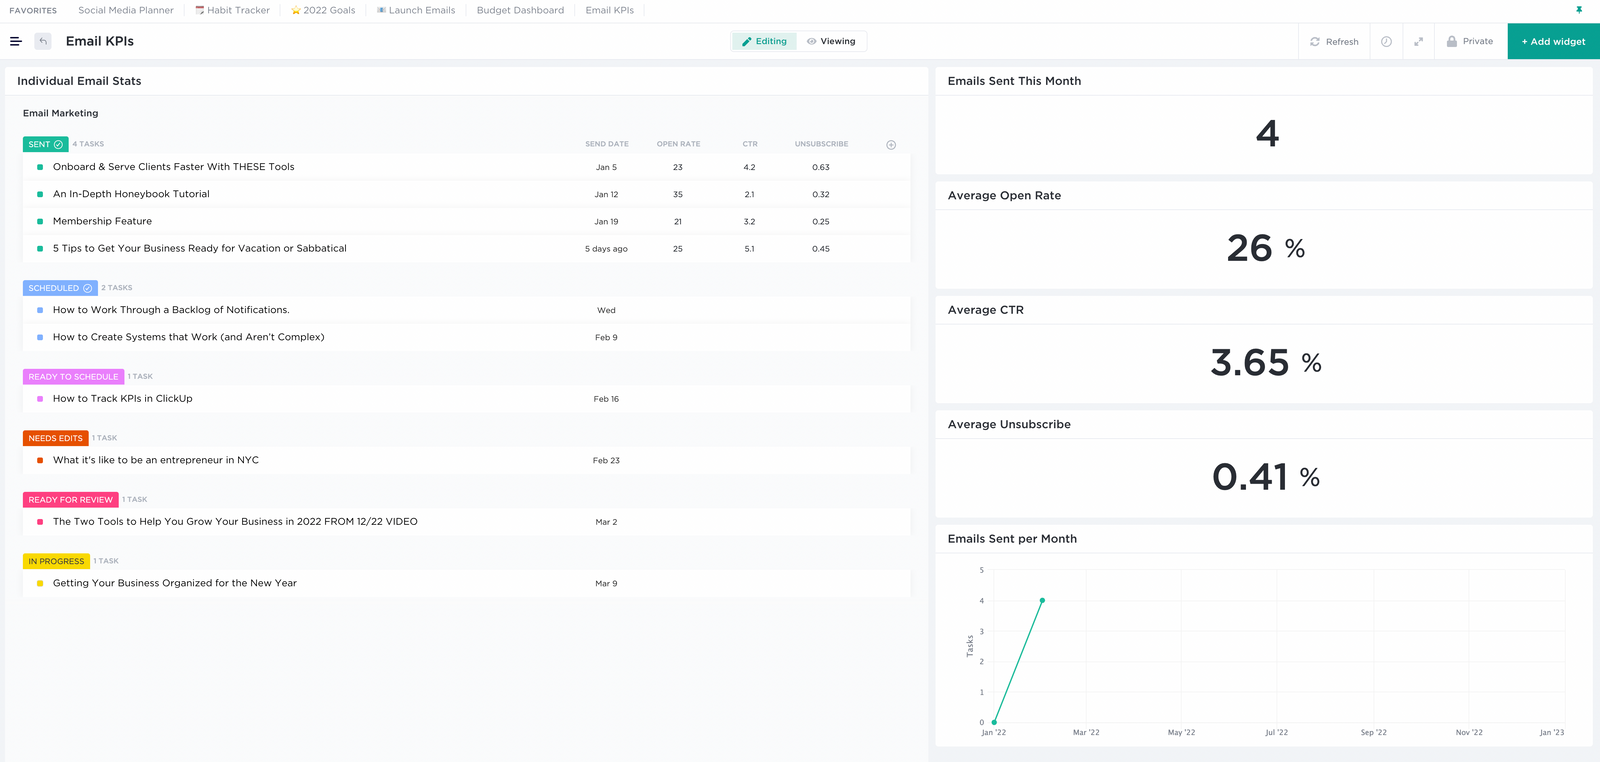Click status square of entrepreneur in NYC task
Viewport: 1600px width, 762px height.
[40, 460]
